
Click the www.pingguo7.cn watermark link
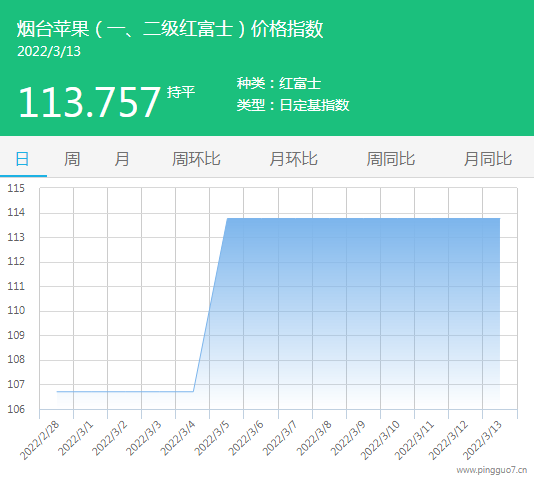point(492,470)
